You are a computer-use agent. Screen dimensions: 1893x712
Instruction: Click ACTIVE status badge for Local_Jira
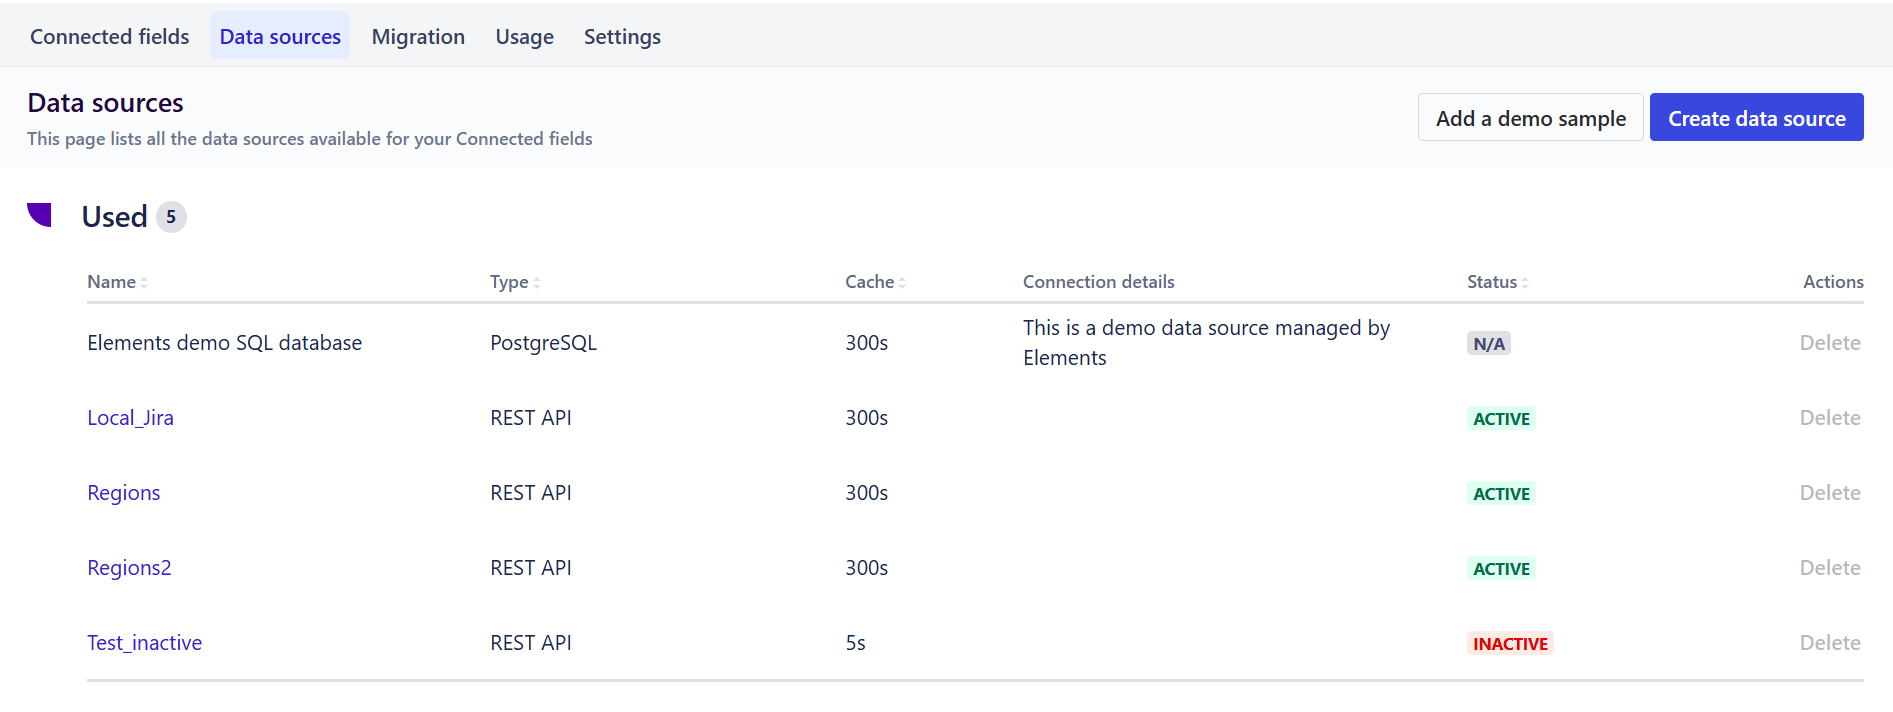pyautogui.click(x=1501, y=419)
